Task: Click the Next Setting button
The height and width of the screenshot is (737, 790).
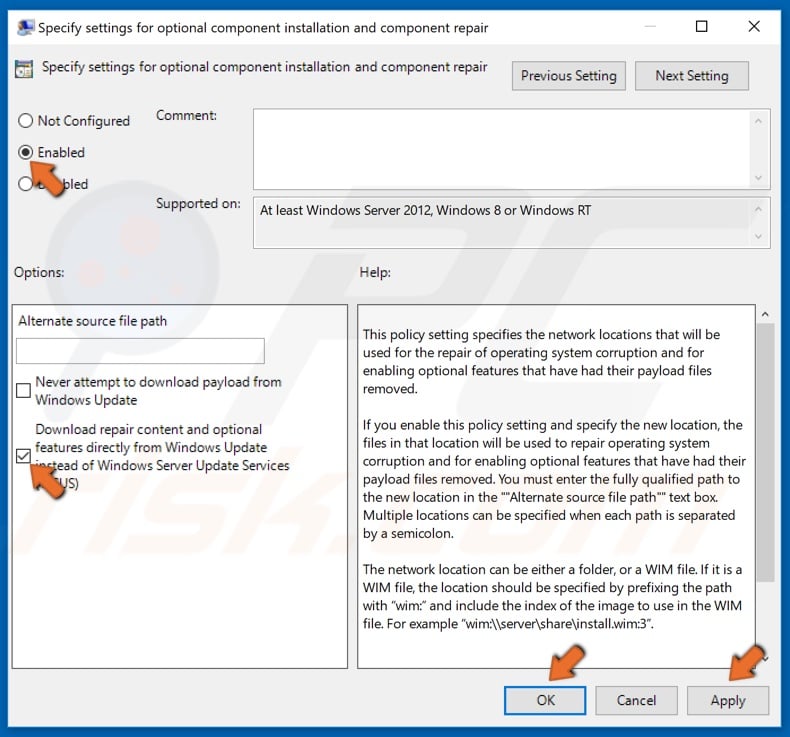Action: 692,76
